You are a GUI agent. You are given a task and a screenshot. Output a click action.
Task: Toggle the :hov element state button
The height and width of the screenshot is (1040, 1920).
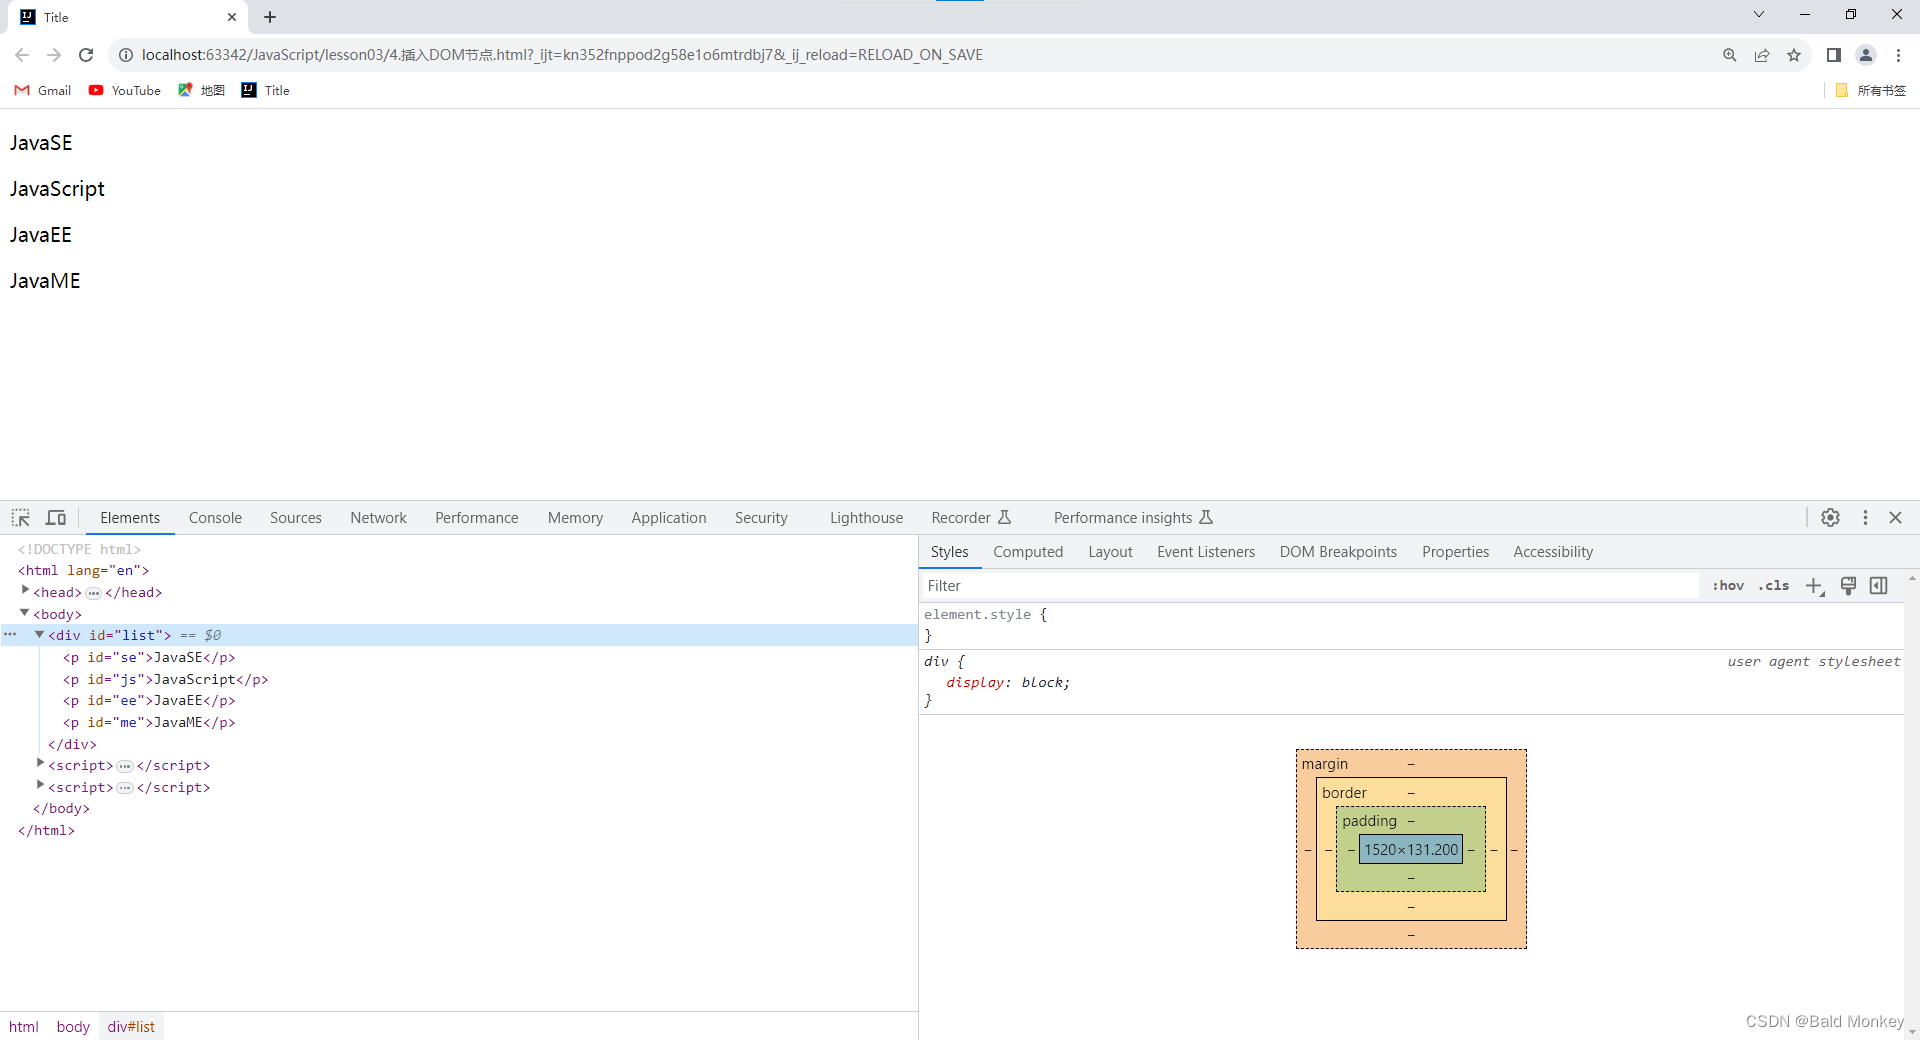1728,586
